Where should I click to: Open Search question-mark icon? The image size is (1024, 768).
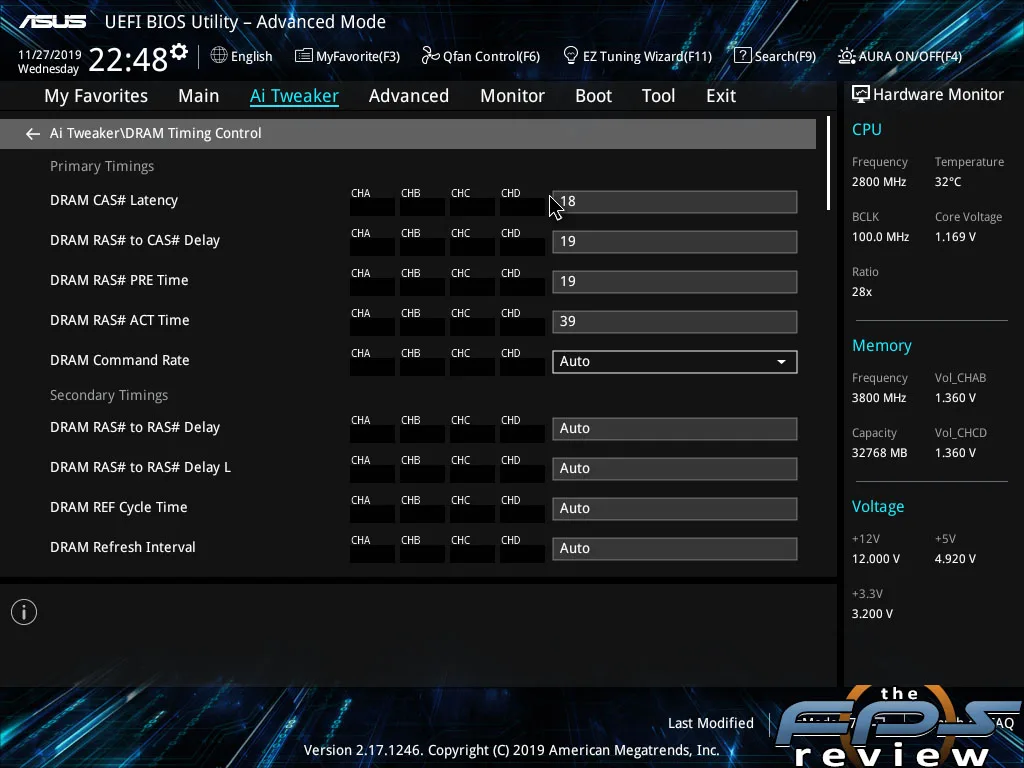742,56
